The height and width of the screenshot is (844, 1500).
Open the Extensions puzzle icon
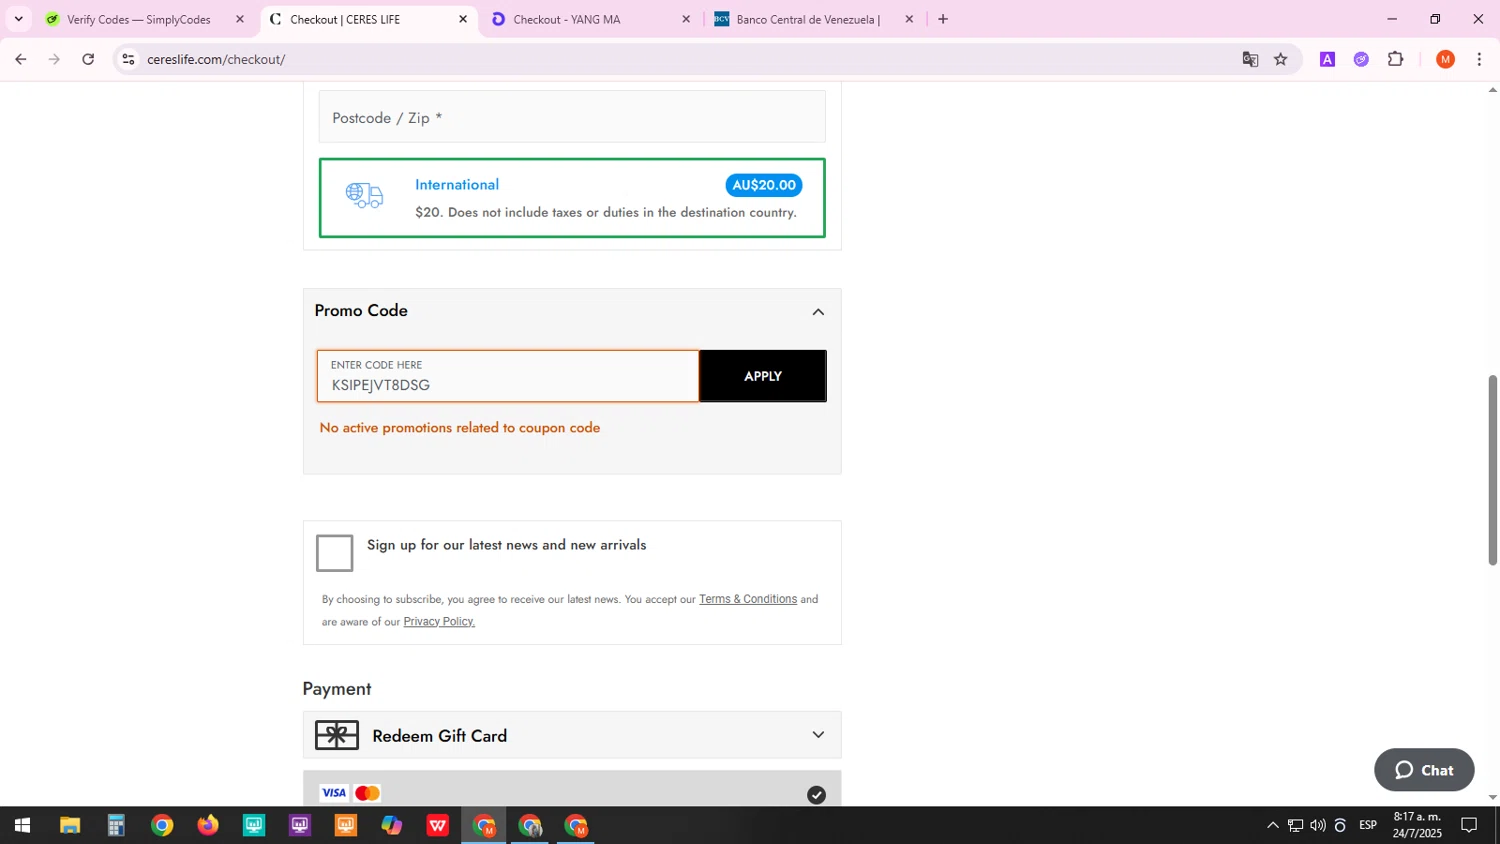click(x=1396, y=60)
